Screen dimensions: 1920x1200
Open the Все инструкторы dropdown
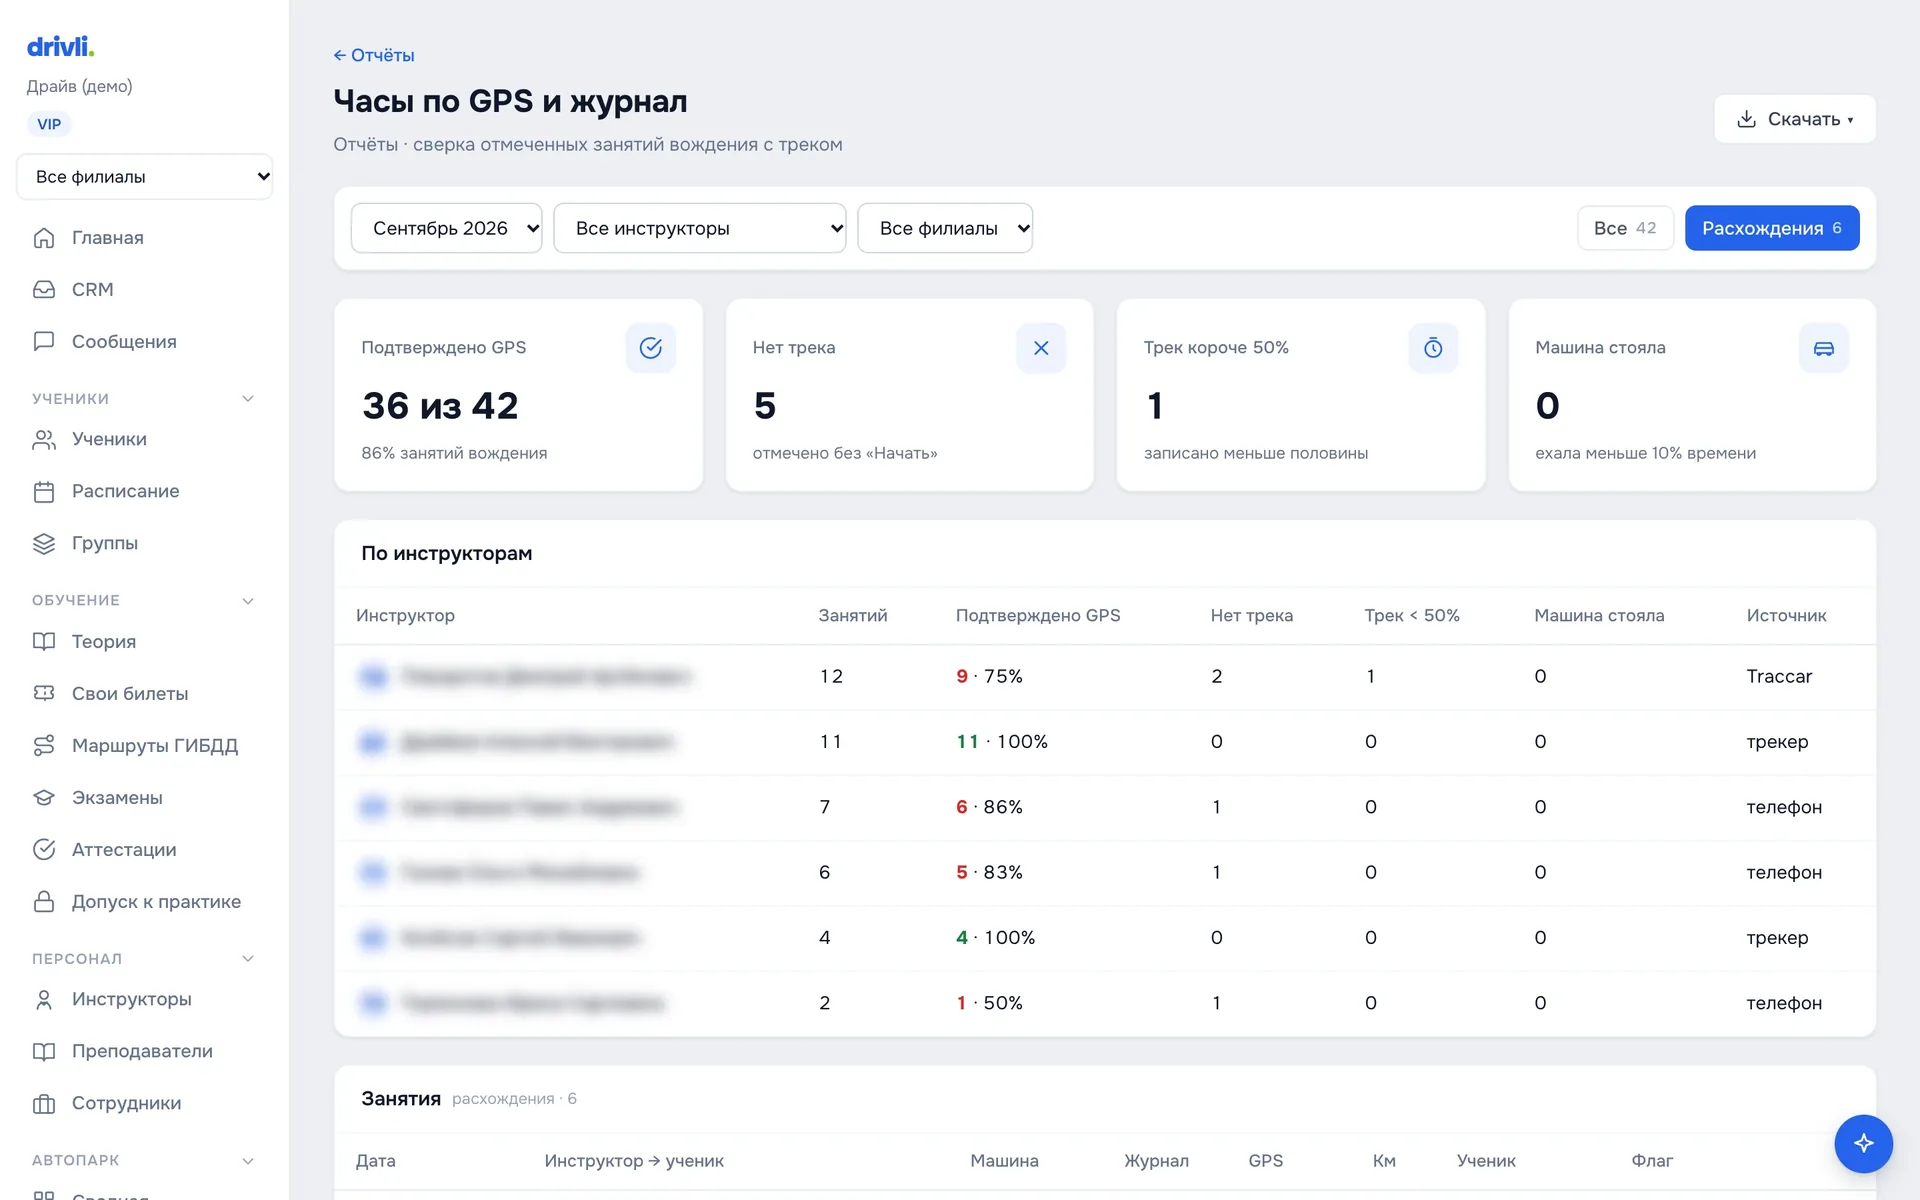tap(700, 228)
